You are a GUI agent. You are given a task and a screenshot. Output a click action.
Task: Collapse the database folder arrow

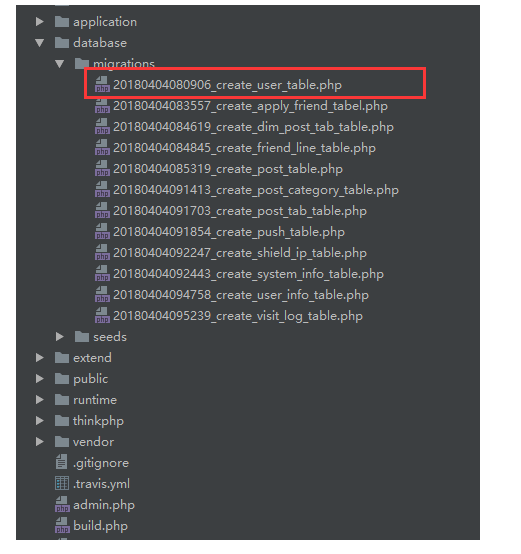[x=40, y=43]
